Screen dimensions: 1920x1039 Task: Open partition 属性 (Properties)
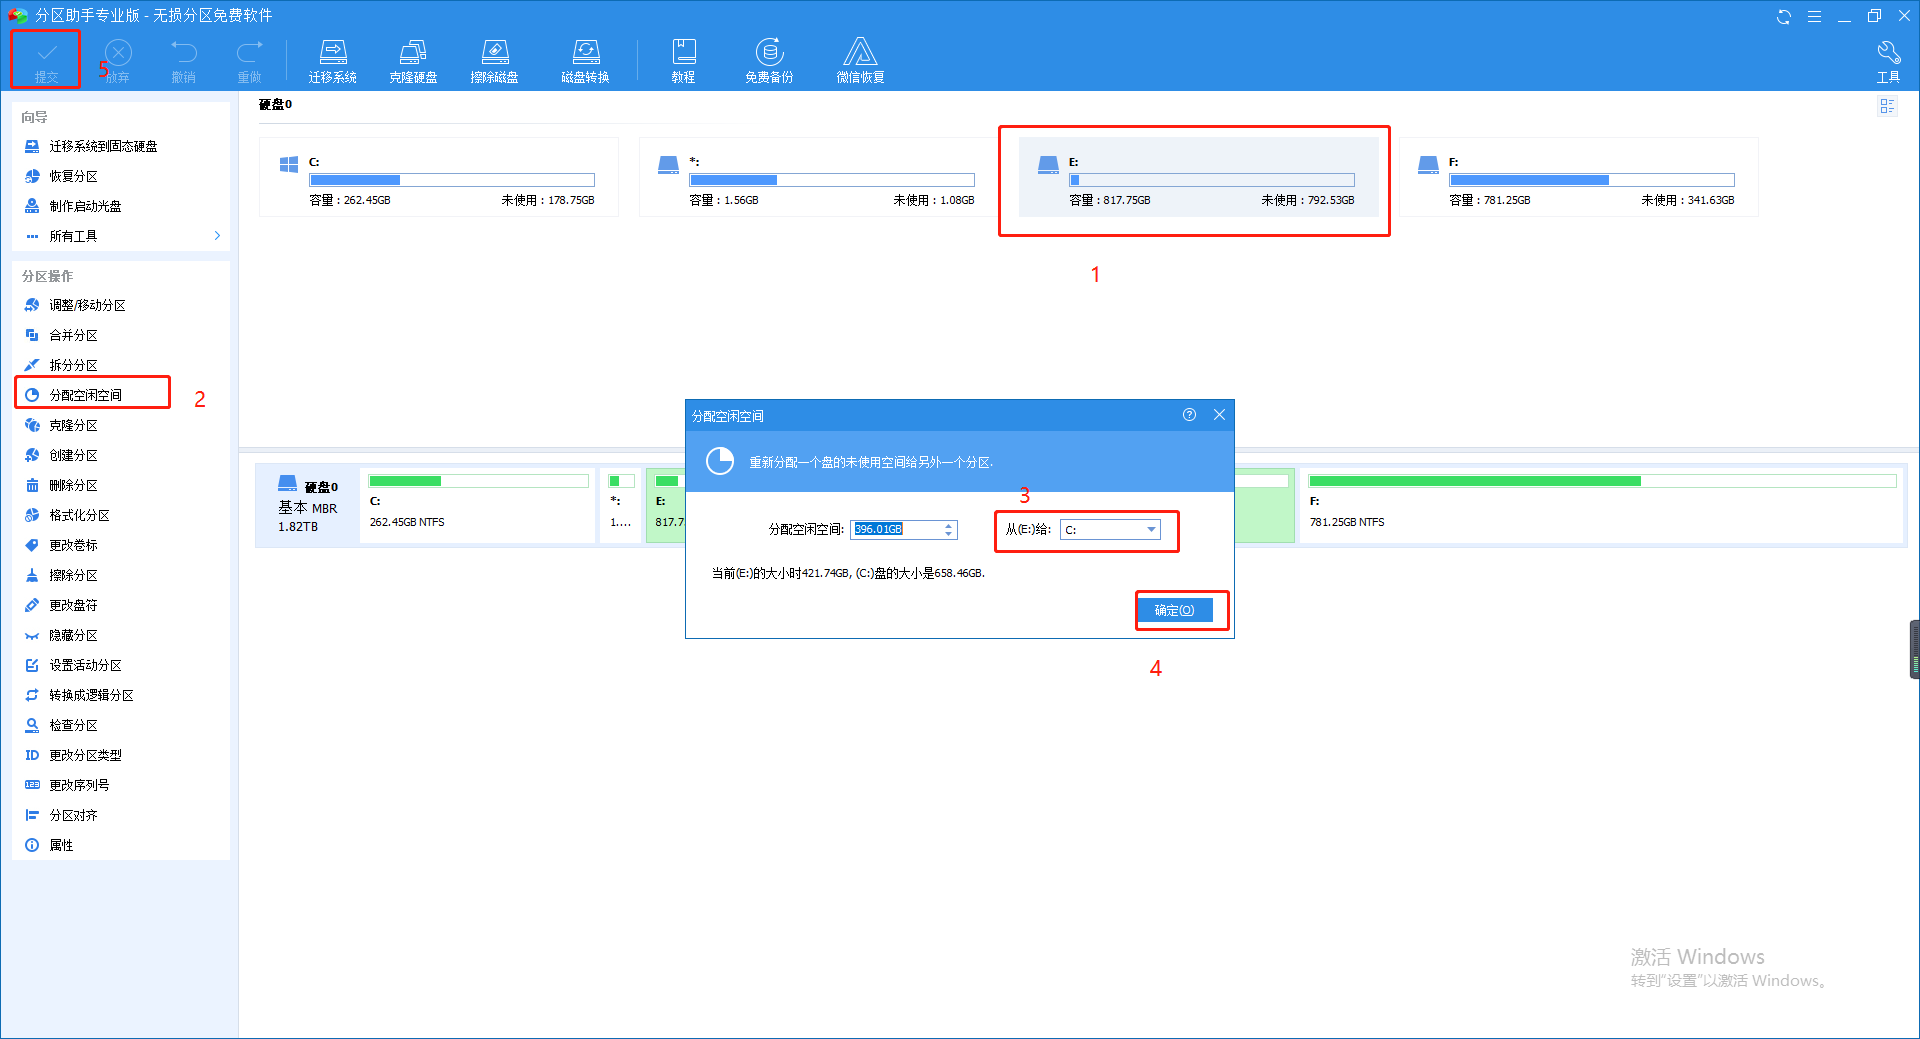61,845
